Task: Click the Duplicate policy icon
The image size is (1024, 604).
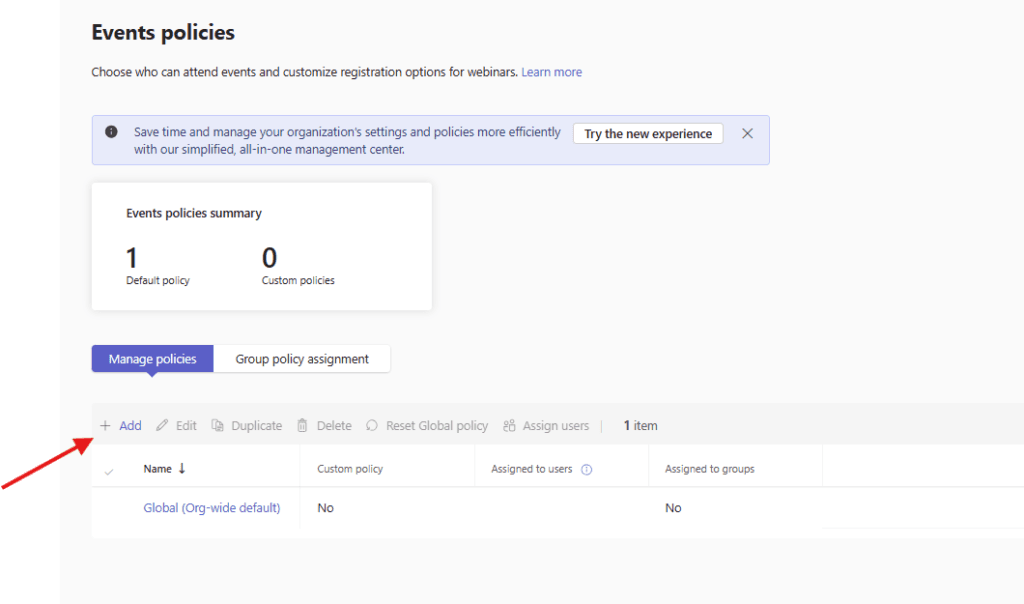Action: (x=218, y=426)
